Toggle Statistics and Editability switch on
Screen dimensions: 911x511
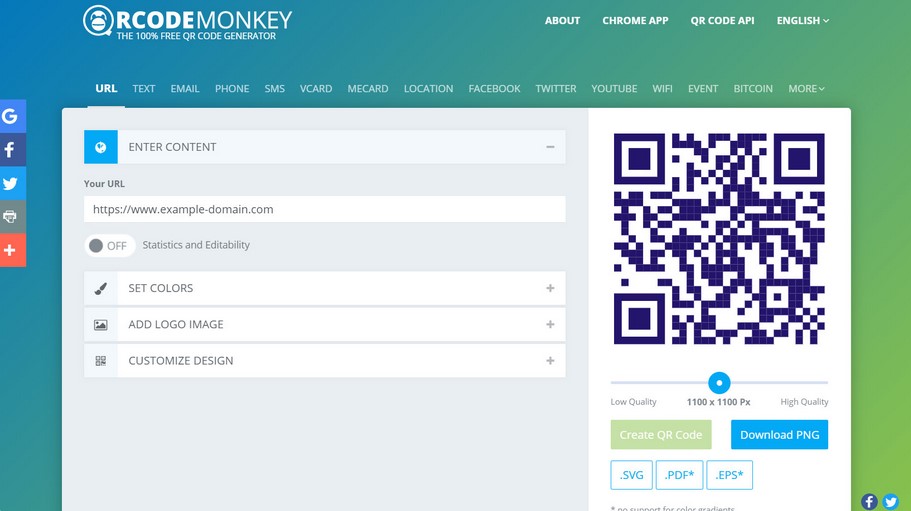pos(108,245)
